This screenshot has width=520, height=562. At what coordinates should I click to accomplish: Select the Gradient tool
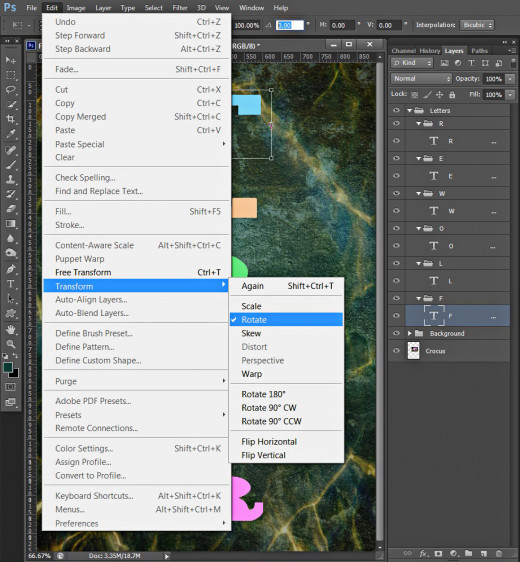pyautogui.click(x=11, y=224)
